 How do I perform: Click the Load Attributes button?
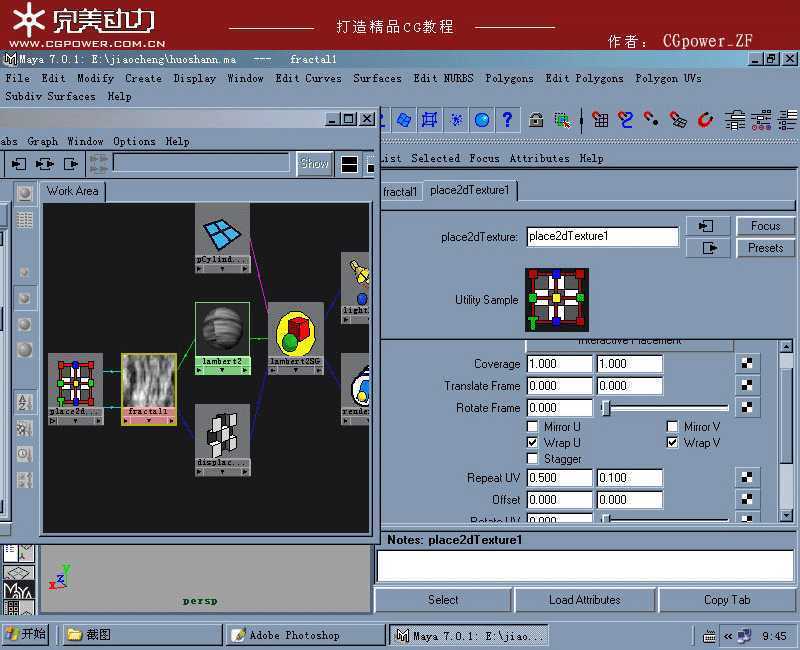pos(585,600)
